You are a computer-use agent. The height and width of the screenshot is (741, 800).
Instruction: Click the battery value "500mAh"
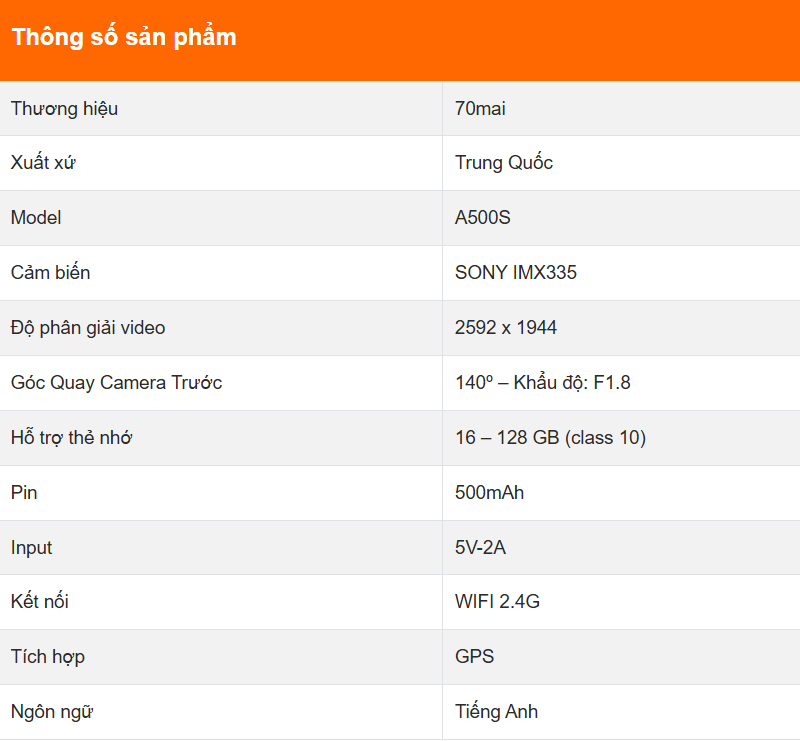coord(489,493)
